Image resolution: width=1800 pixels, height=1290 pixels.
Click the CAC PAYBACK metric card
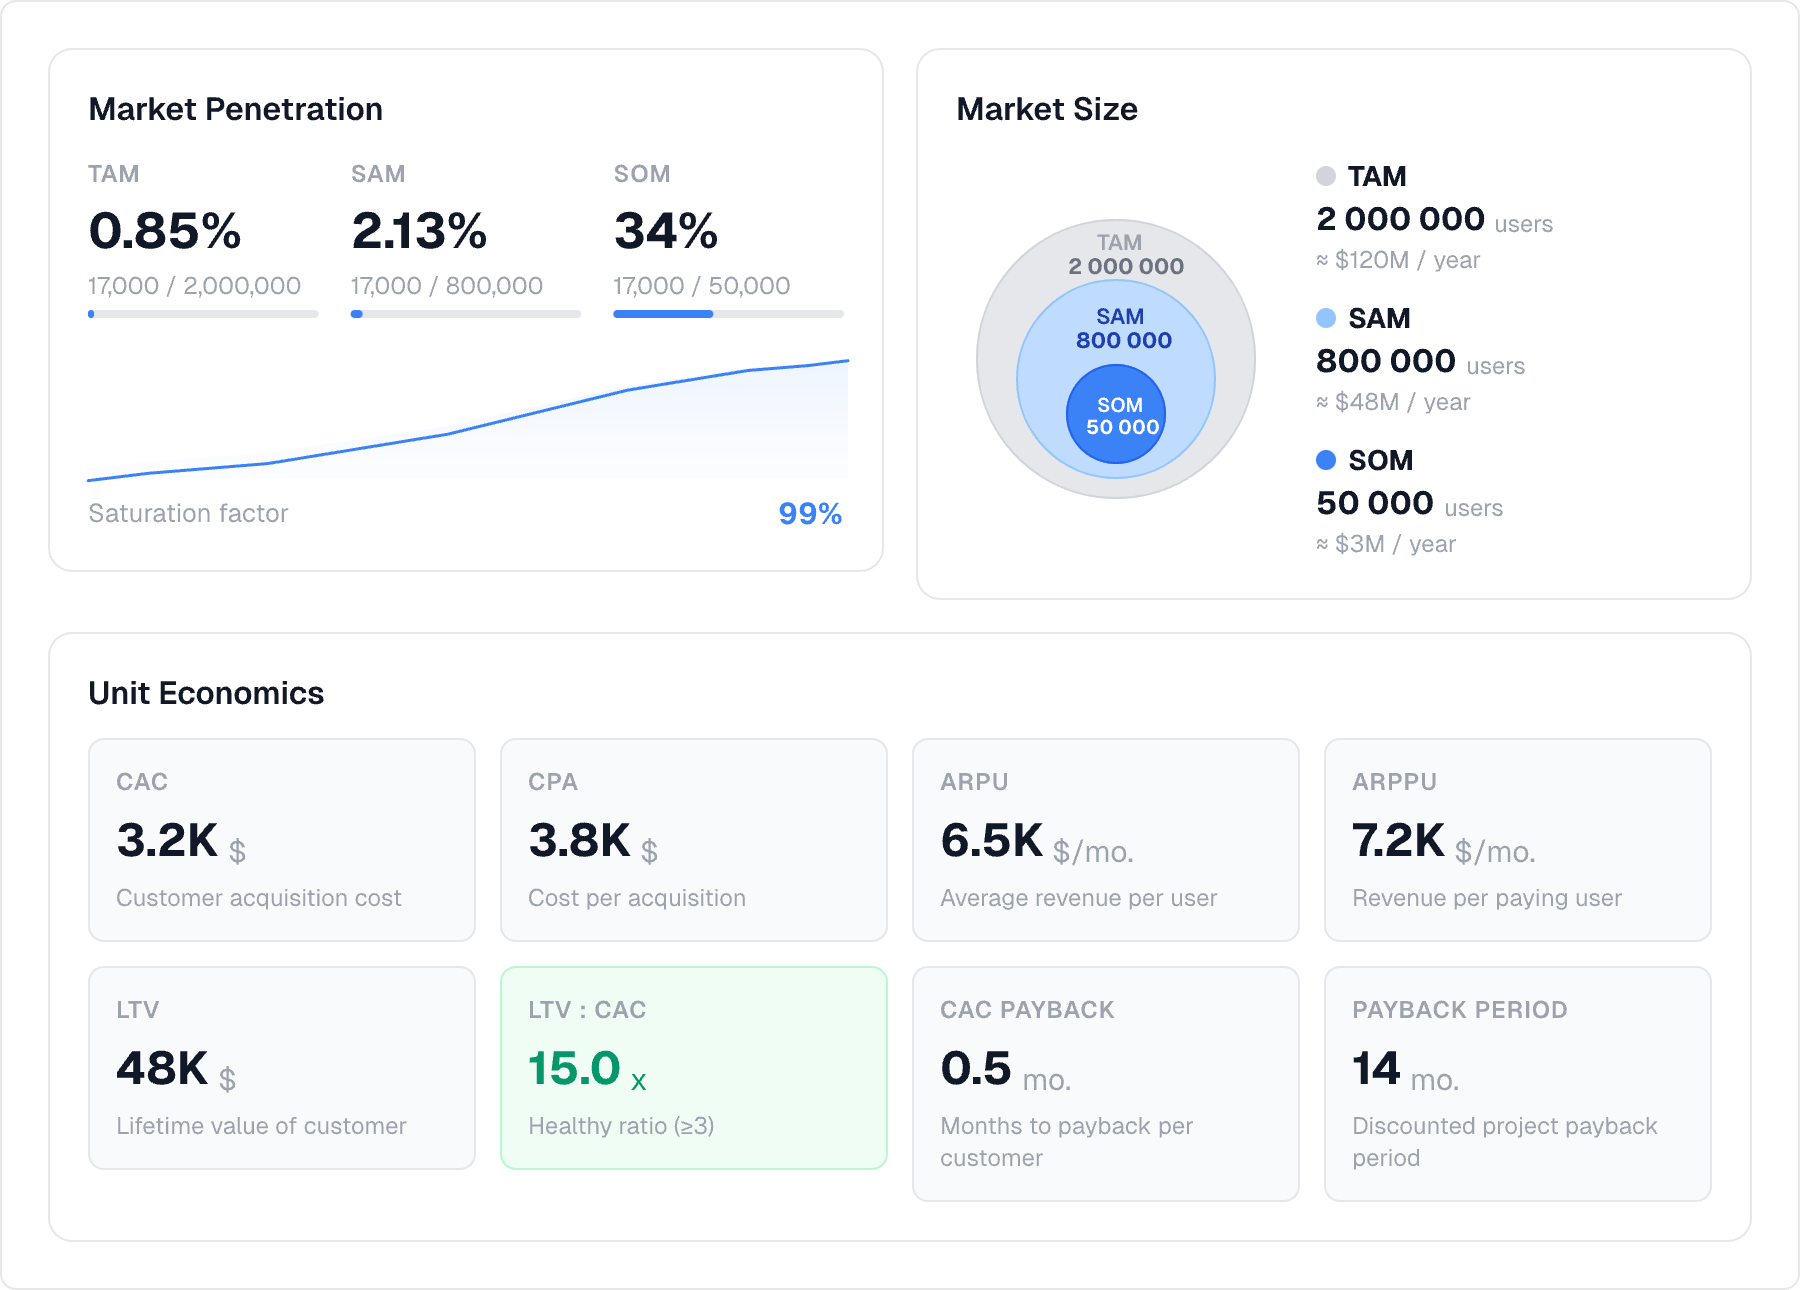(x=1105, y=1085)
